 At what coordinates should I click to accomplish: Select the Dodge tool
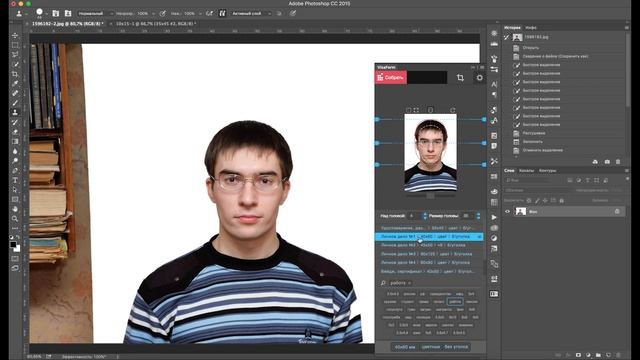(x=15, y=161)
